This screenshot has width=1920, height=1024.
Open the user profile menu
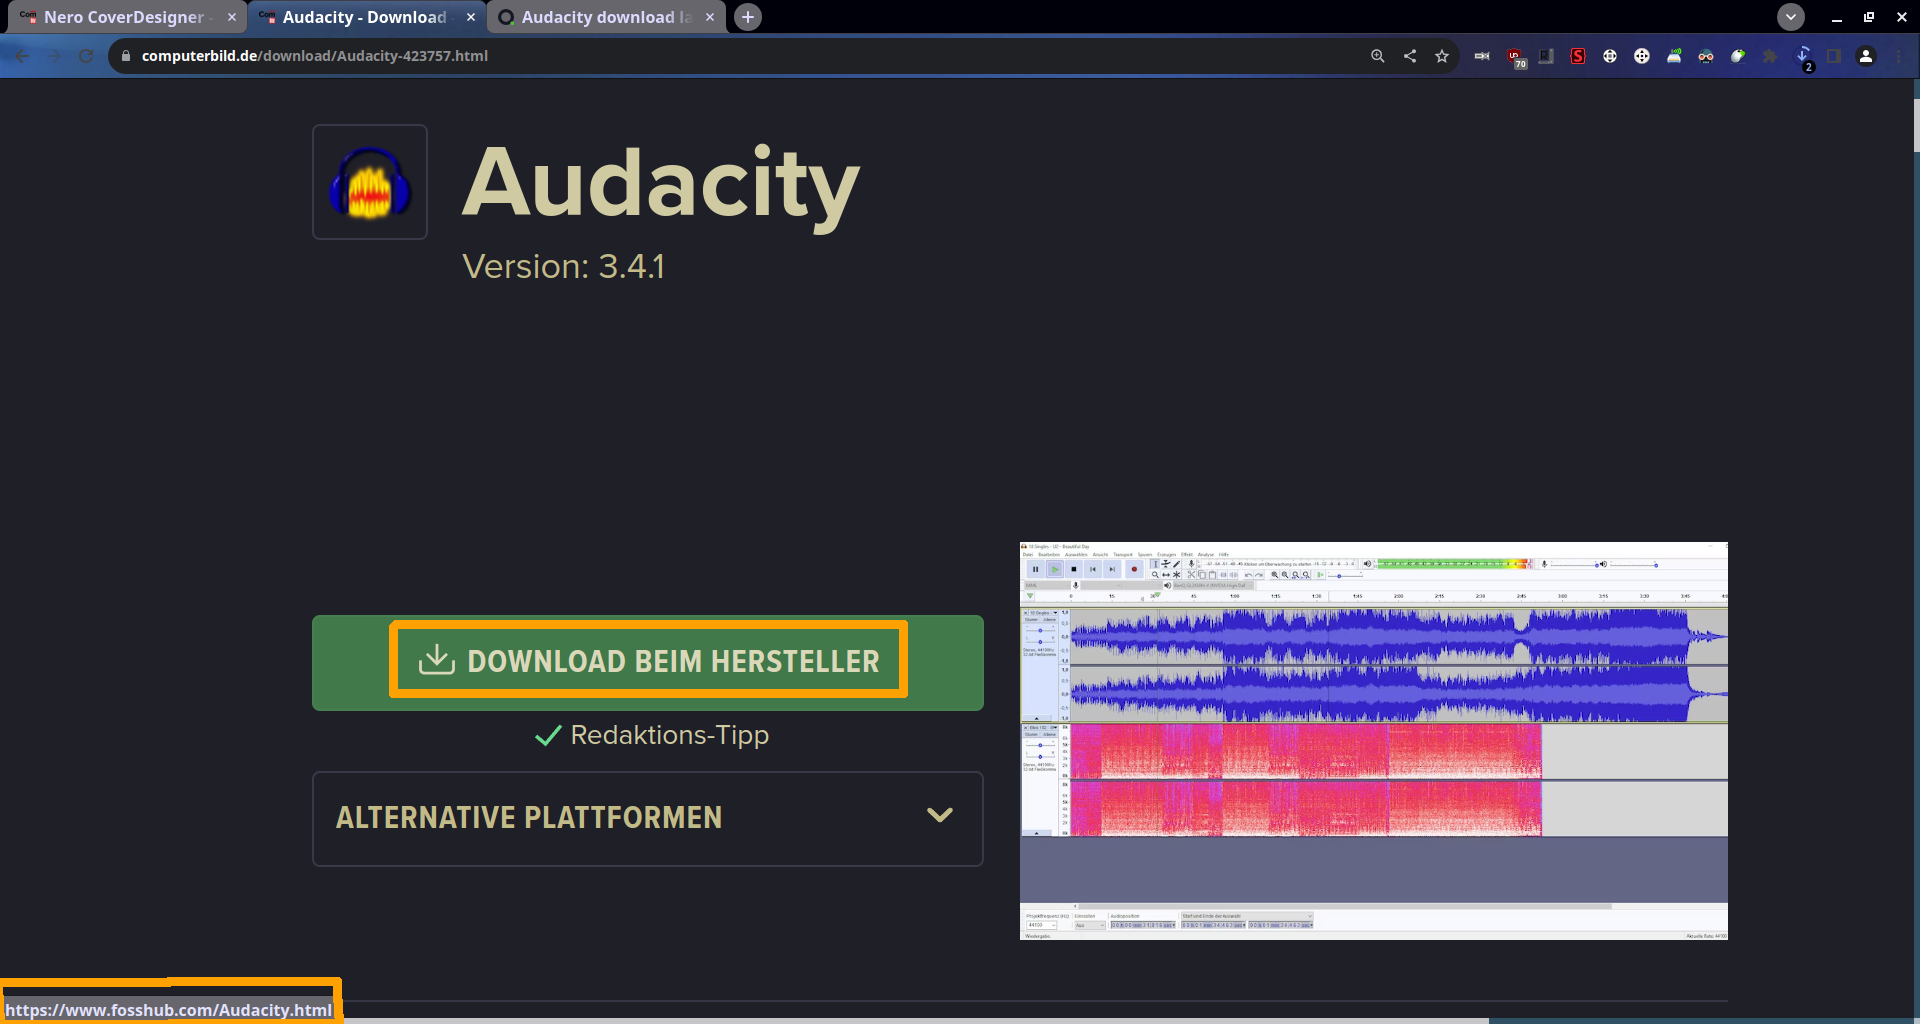(x=1866, y=56)
